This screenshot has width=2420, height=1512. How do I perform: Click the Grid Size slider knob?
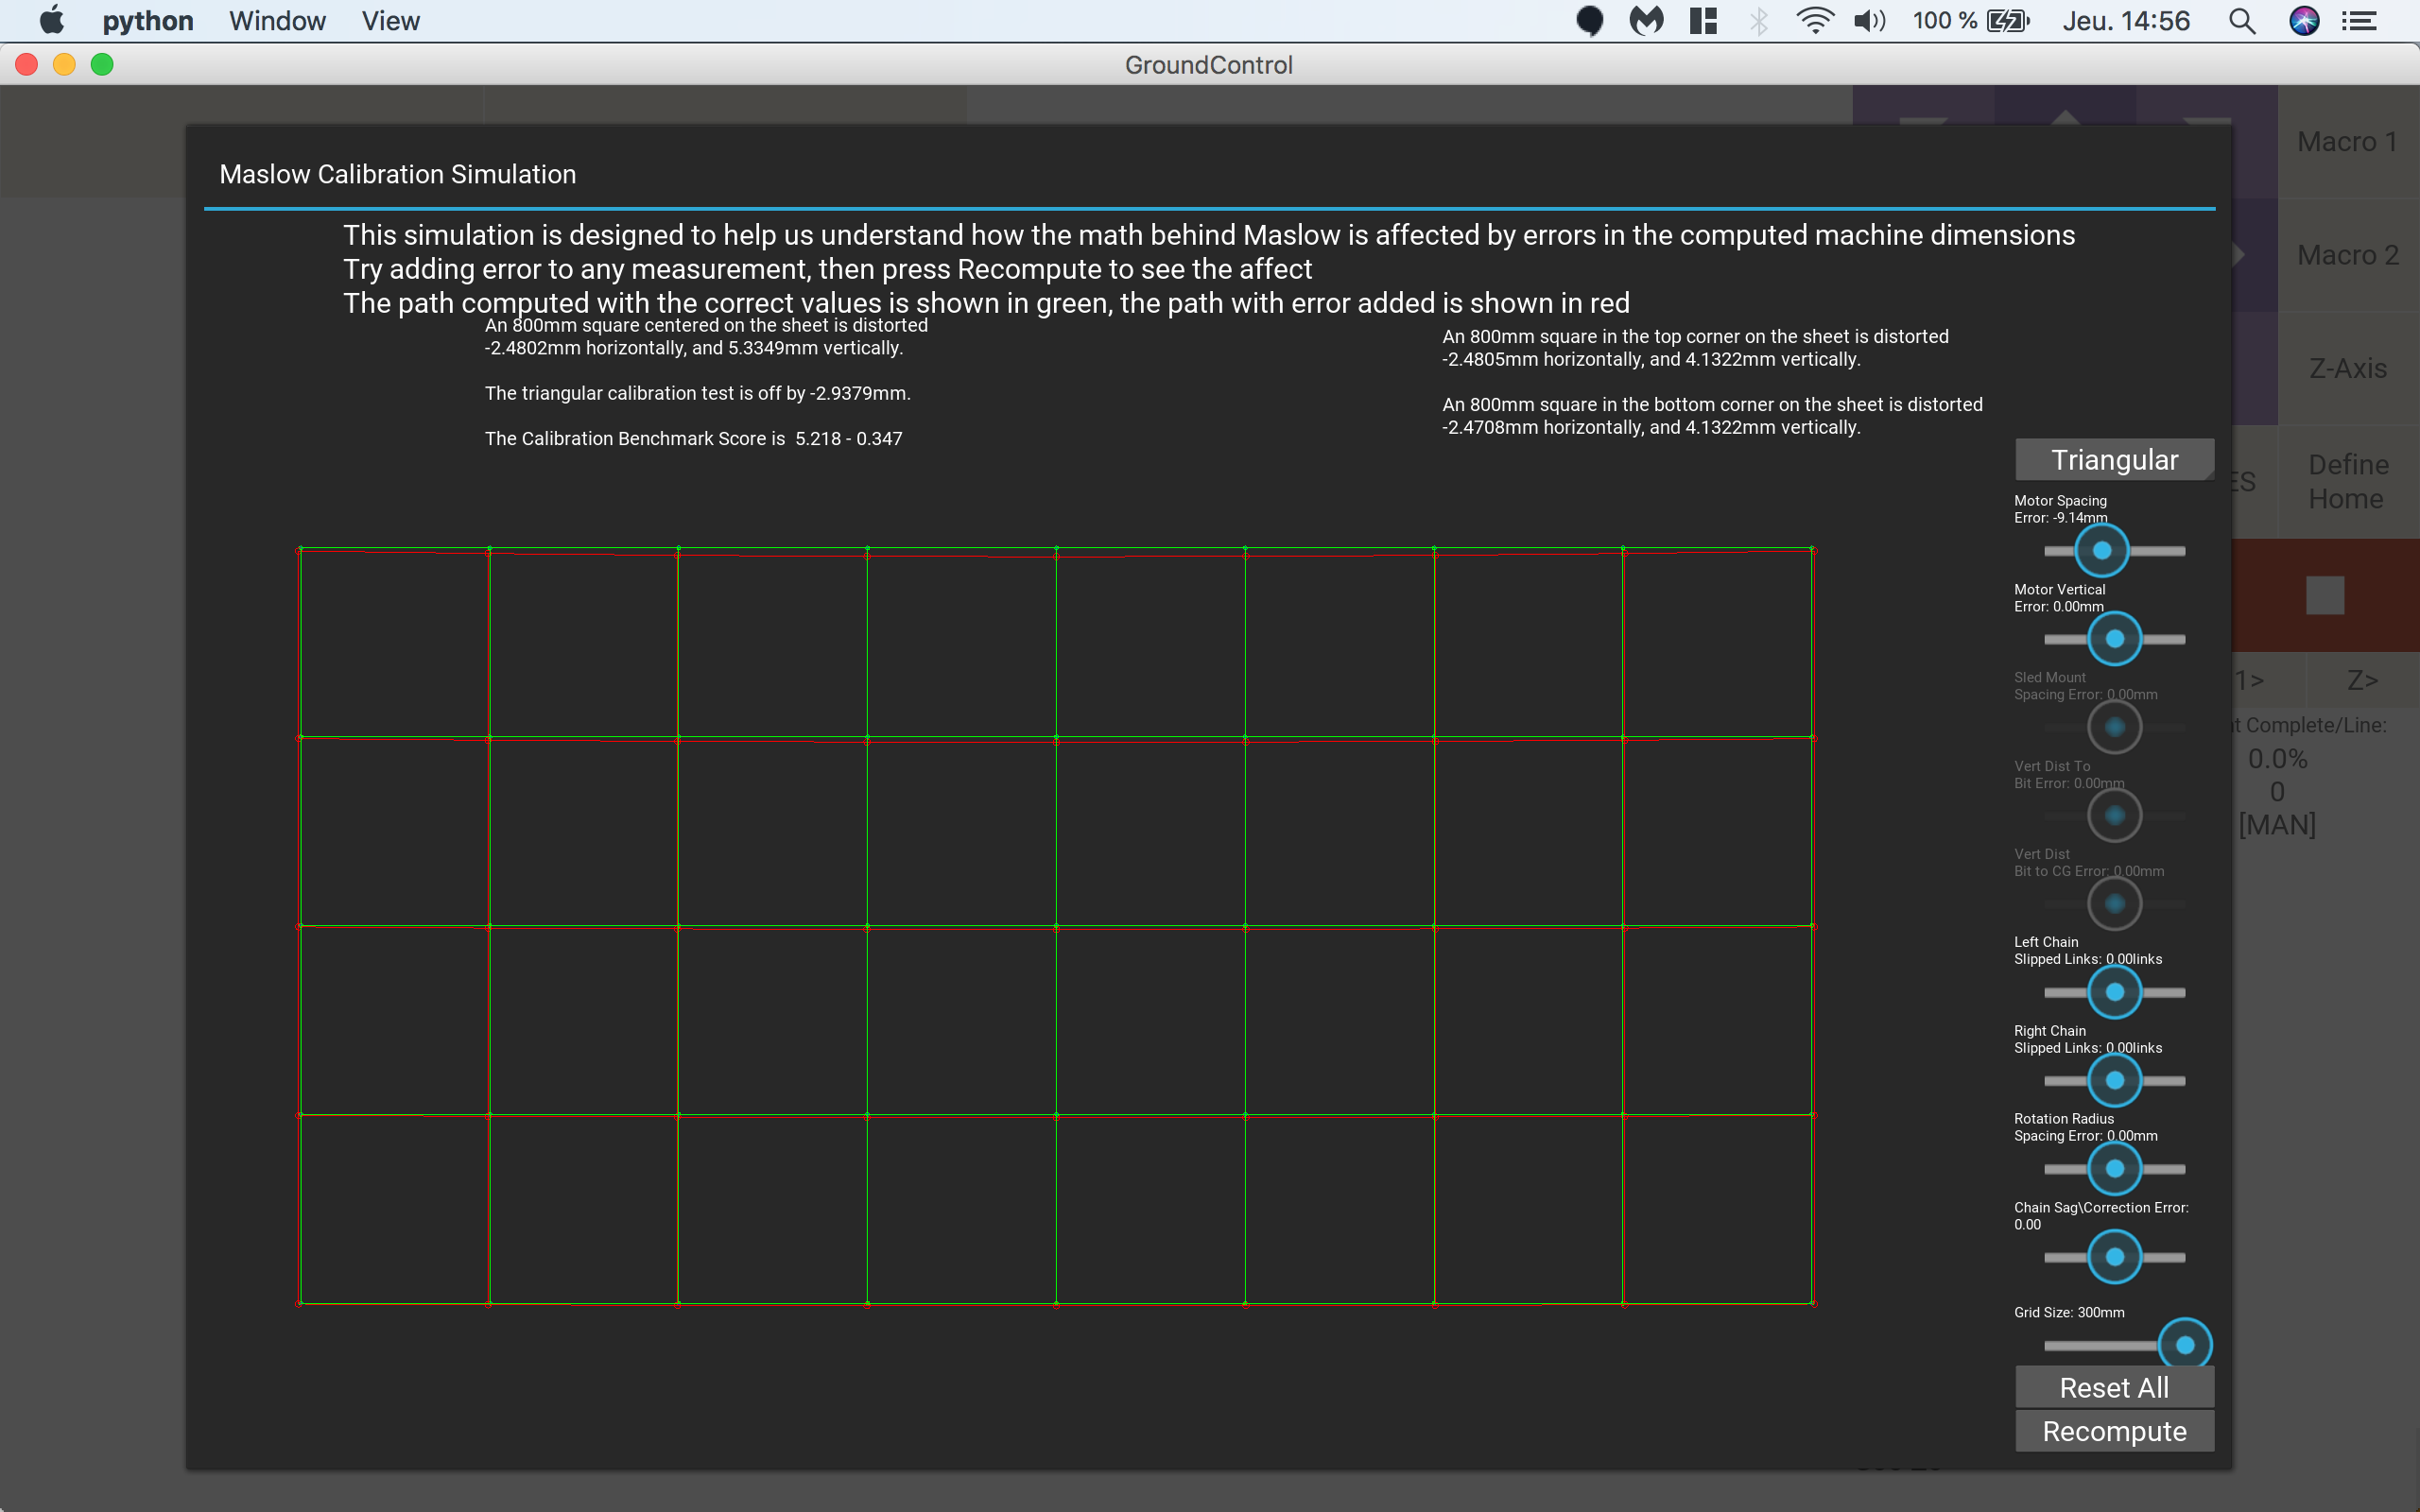pos(2184,1345)
